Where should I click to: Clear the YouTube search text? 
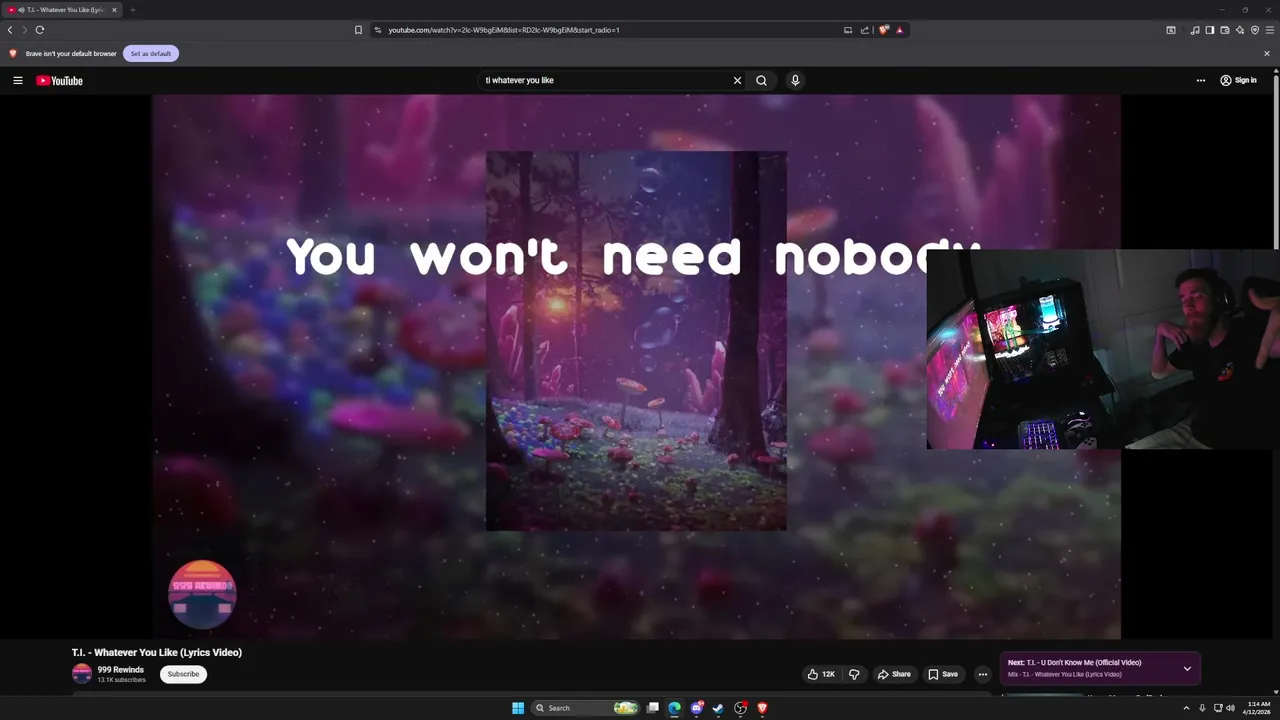coord(737,80)
